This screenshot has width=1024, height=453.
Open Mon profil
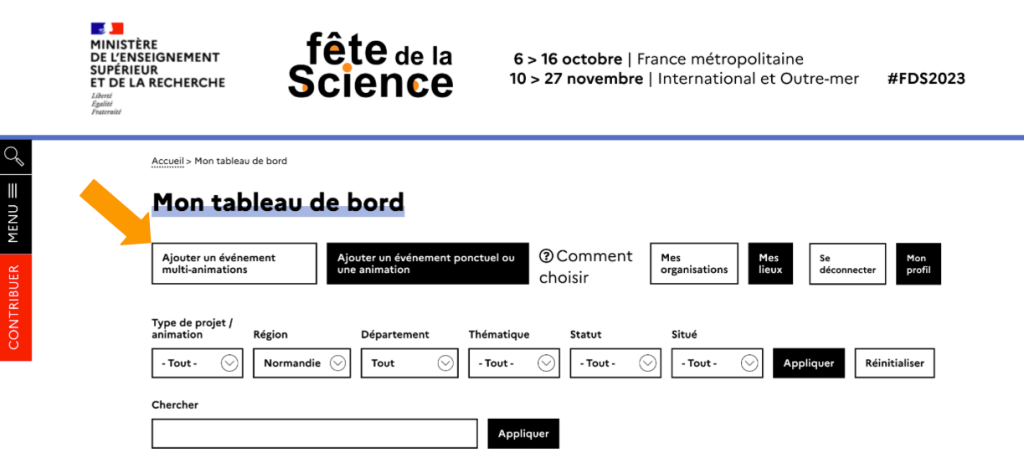pyautogui.click(x=918, y=264)
